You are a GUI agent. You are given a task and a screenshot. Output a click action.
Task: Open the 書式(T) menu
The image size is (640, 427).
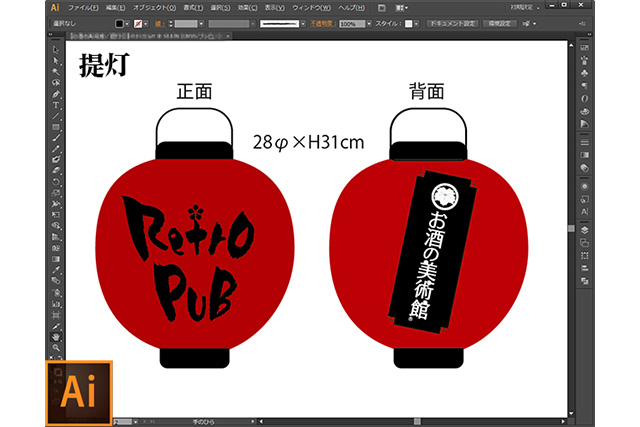point(193,8)
